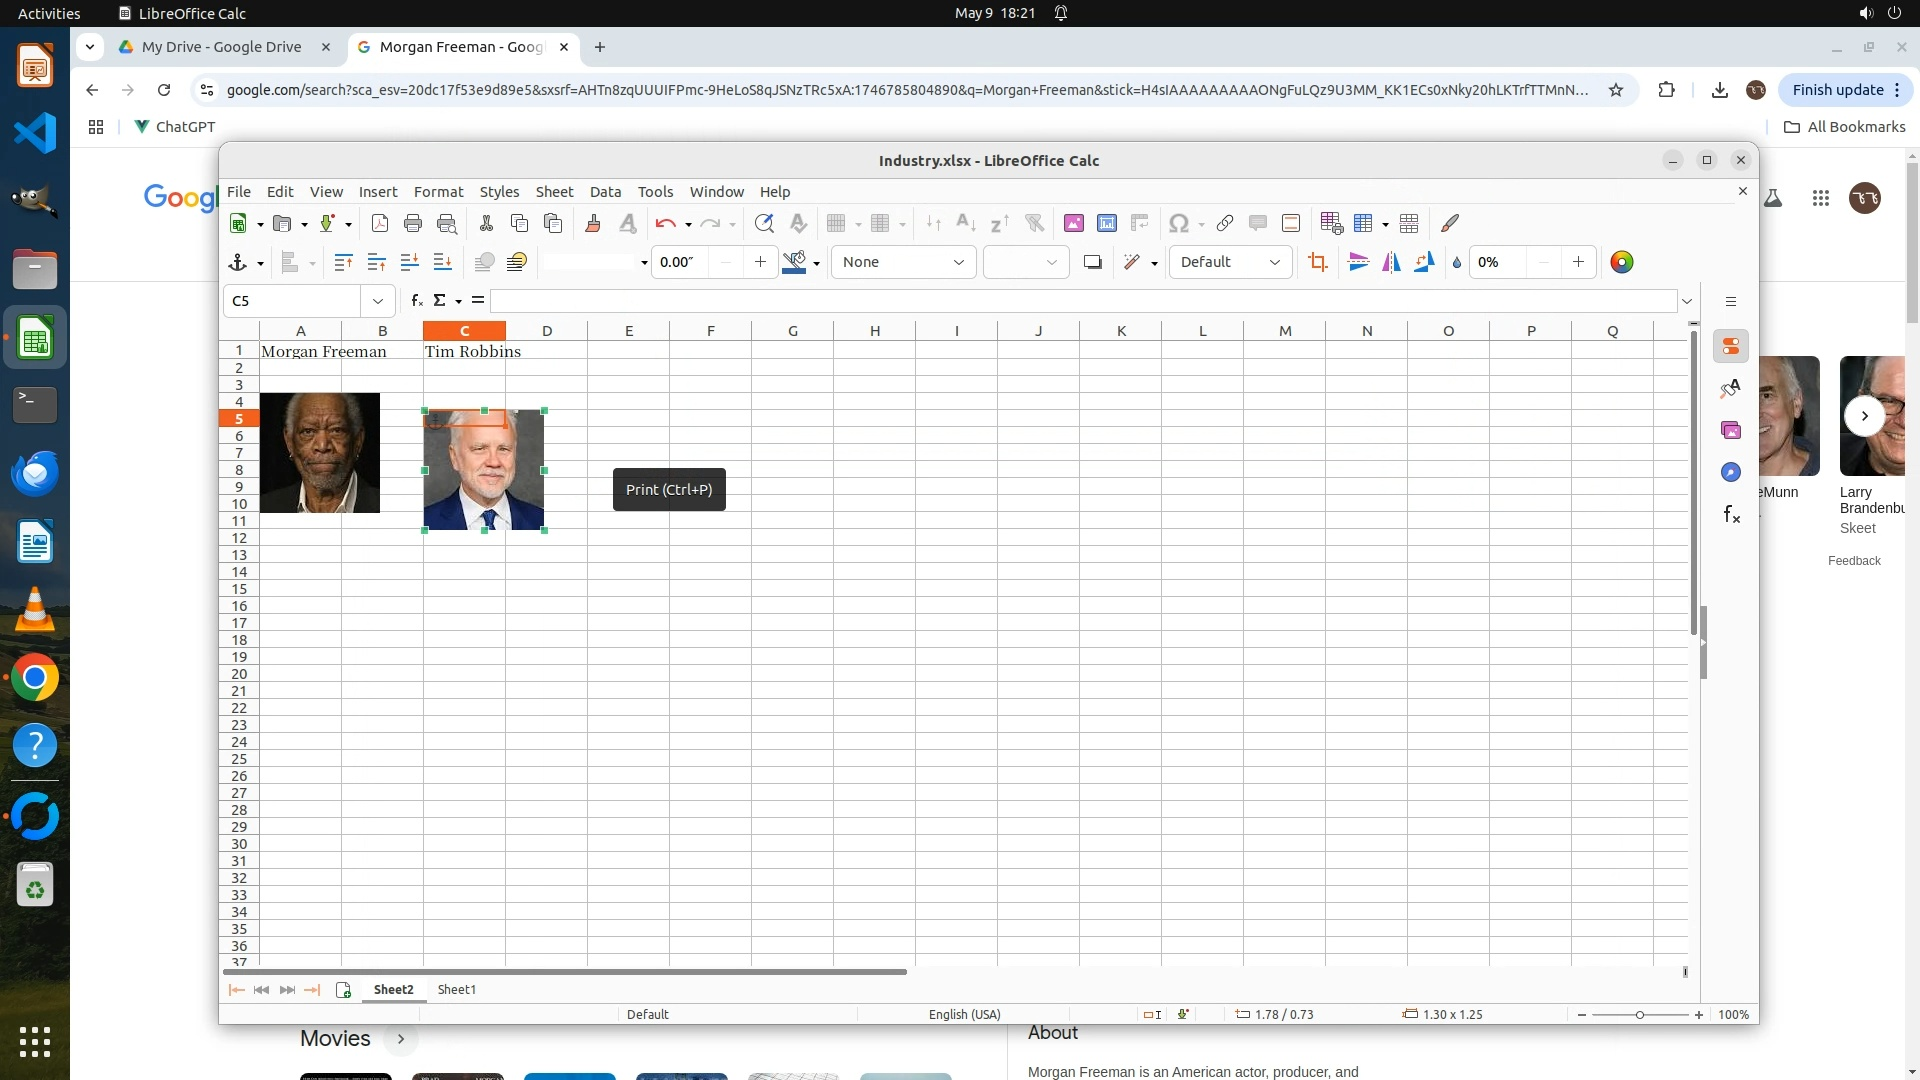Click Insert Image toolbar icon
Screen dimensions: 1920x1080
pos(1074,224)
